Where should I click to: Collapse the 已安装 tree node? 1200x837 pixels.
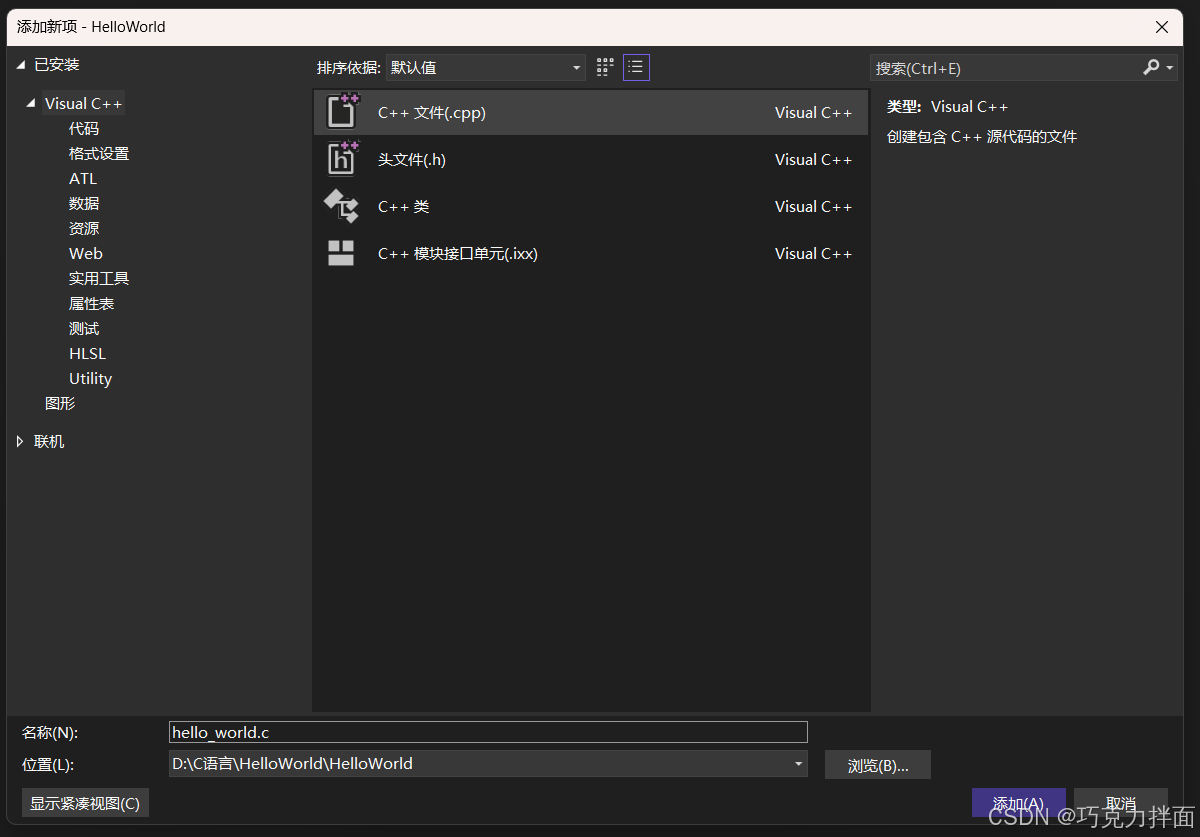click(x=20, y=65)
